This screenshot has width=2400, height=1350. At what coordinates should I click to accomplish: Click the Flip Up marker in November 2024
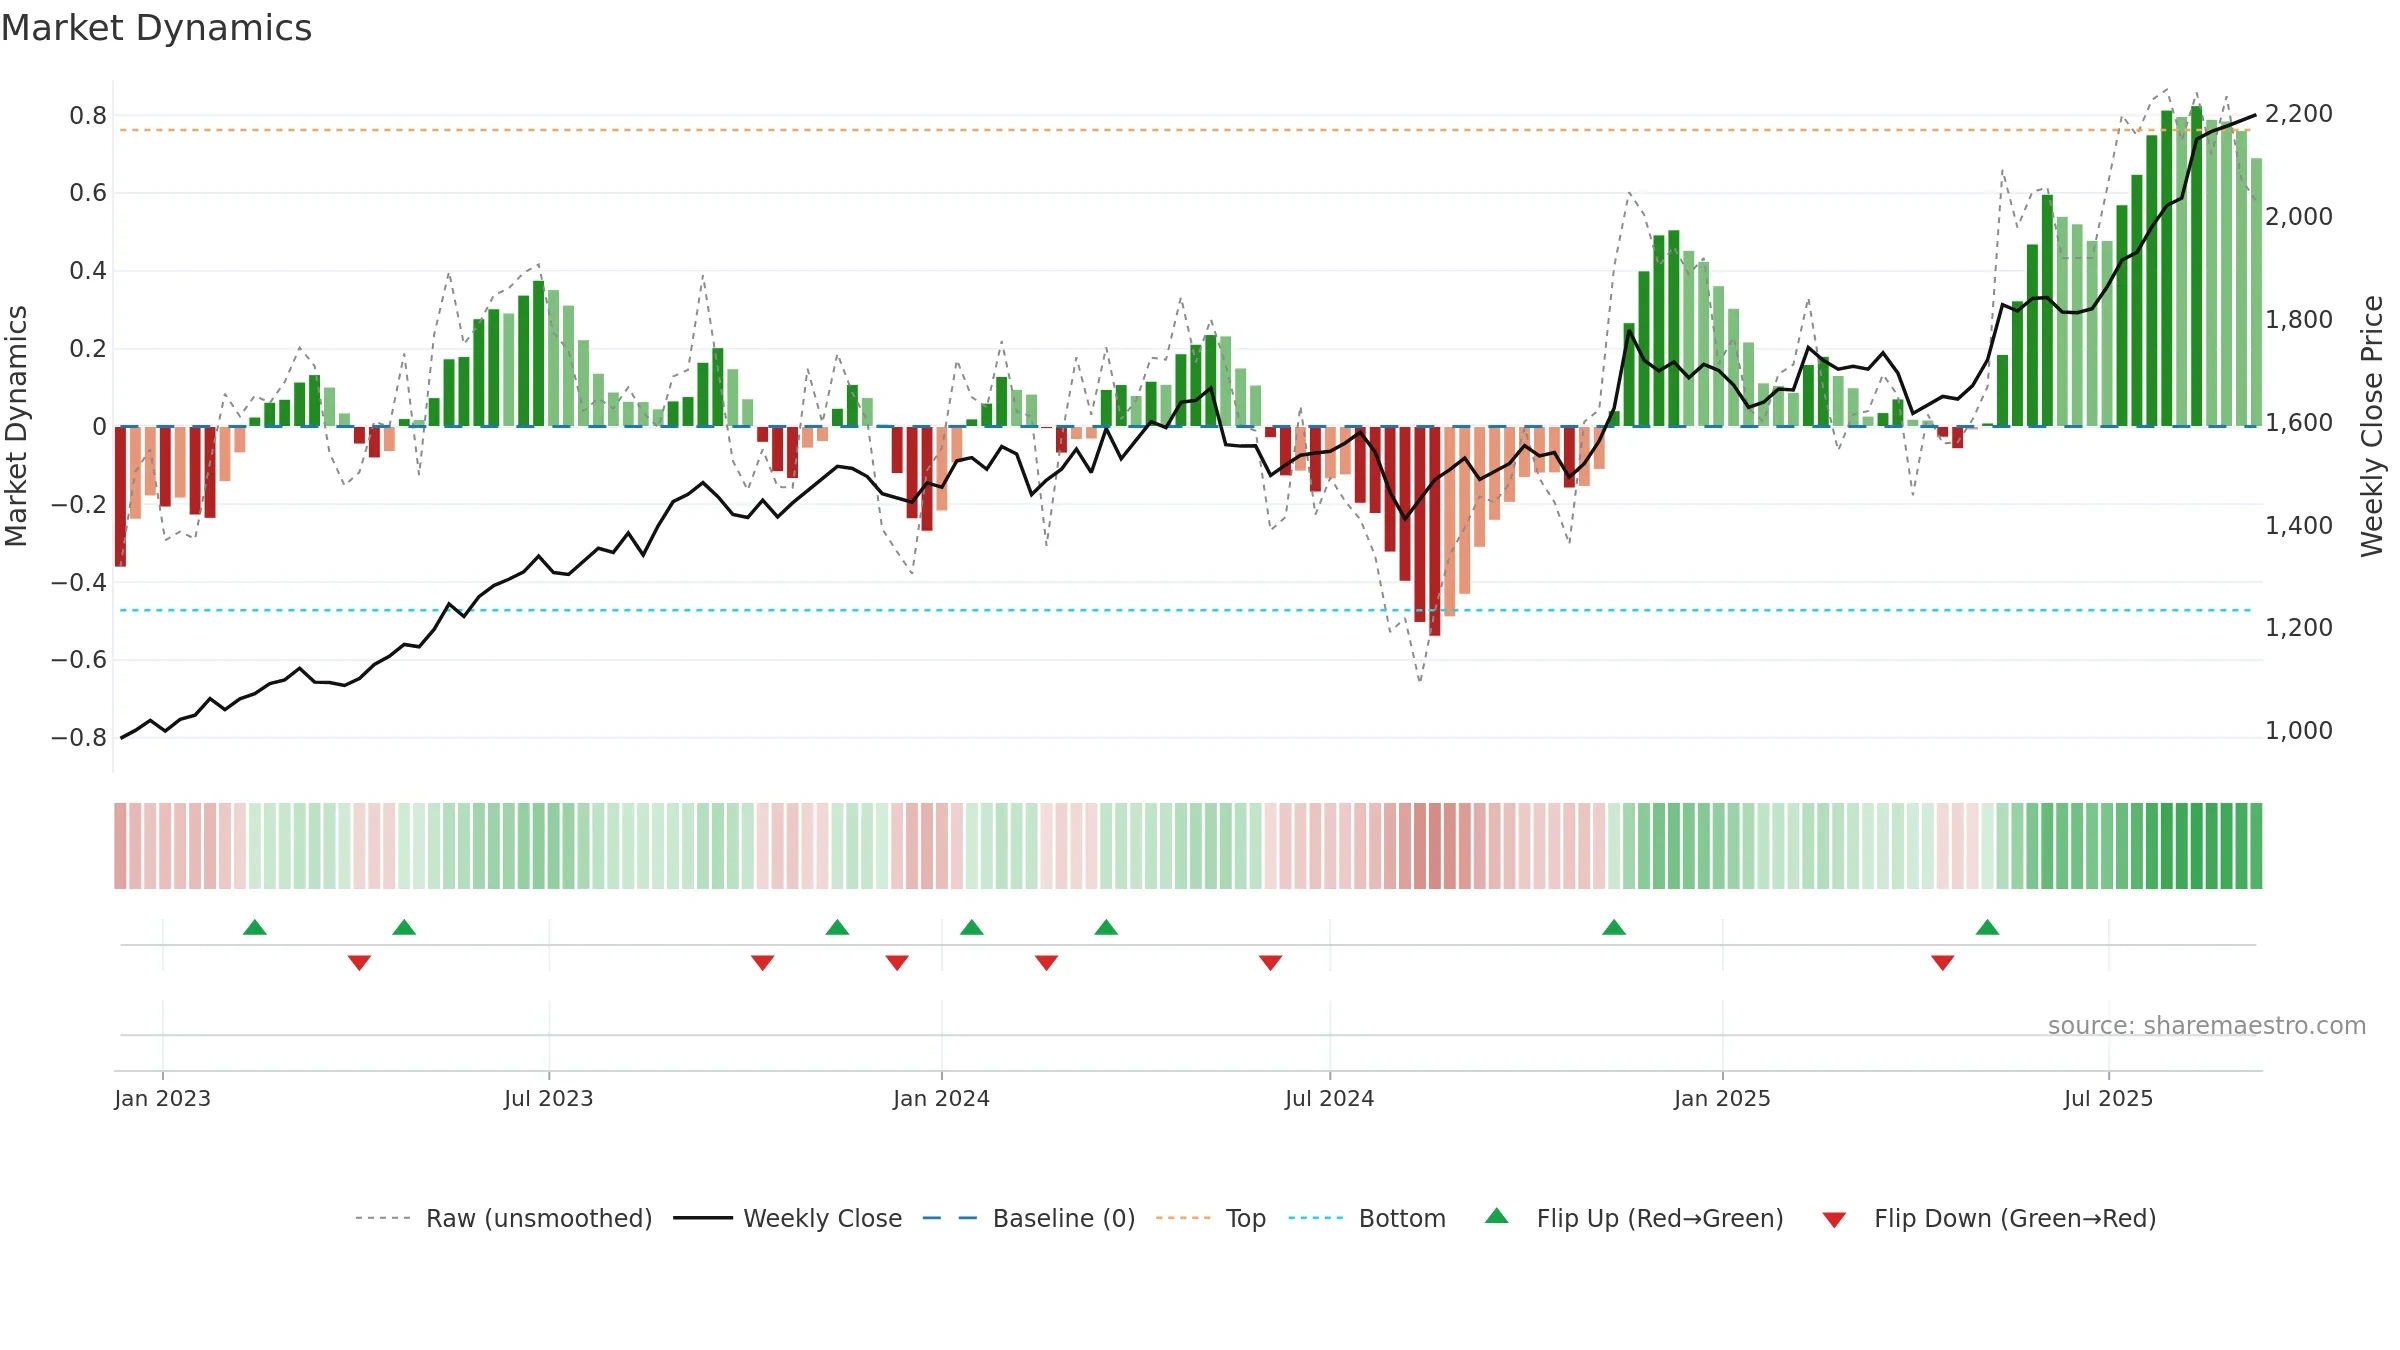(1614, 927)
